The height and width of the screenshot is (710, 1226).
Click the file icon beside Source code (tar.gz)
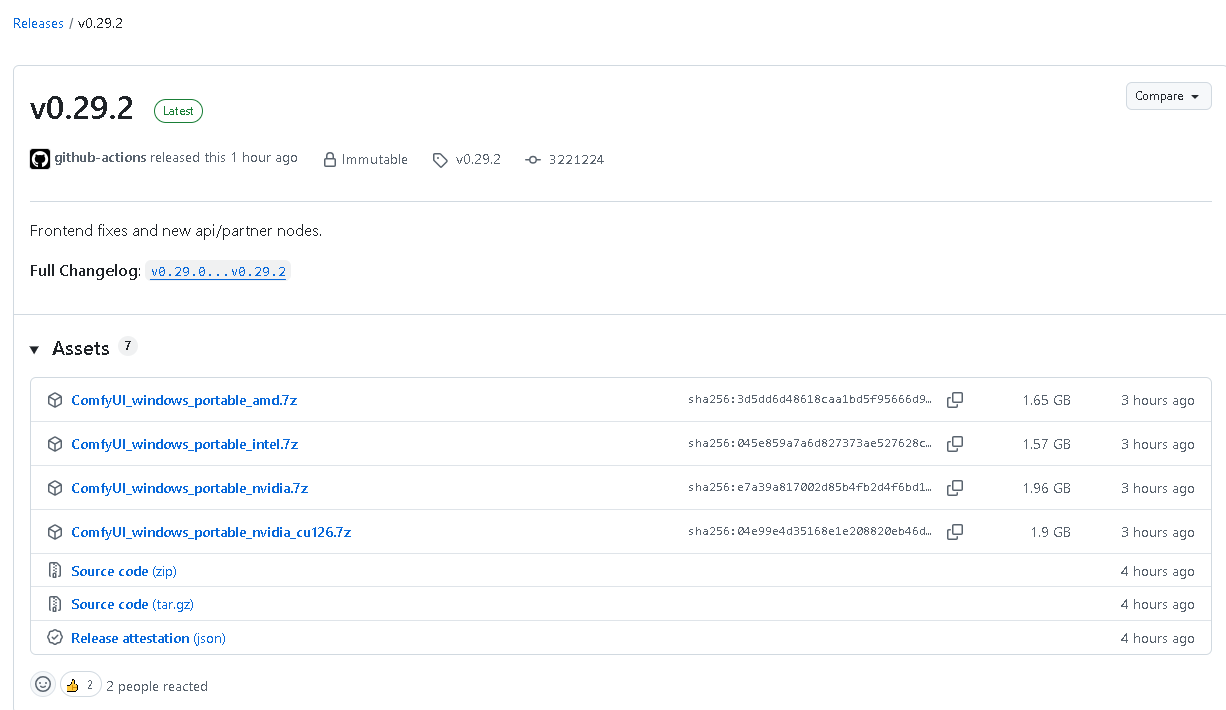55,604
